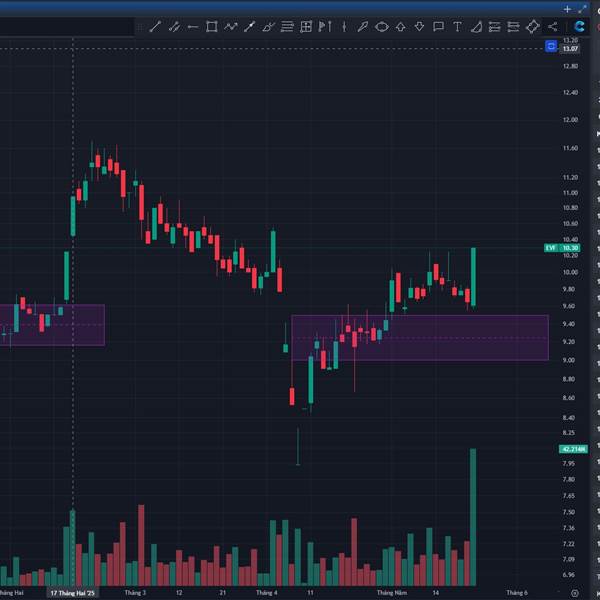Select the callout comment tool

438,27
